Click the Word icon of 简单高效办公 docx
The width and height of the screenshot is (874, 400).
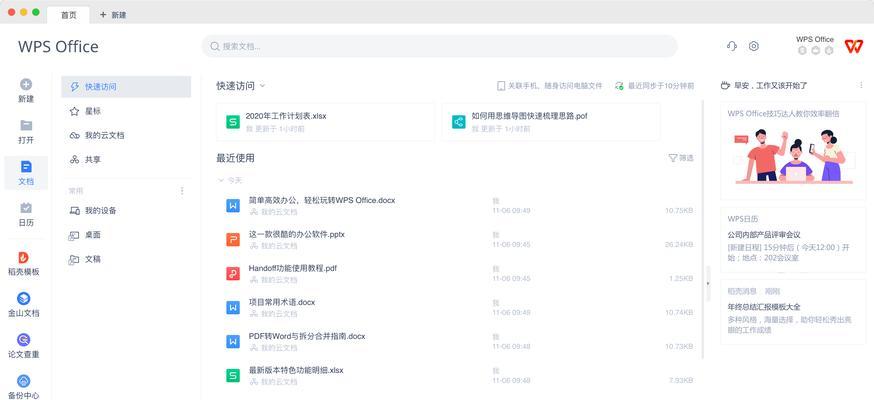[233, 206]
